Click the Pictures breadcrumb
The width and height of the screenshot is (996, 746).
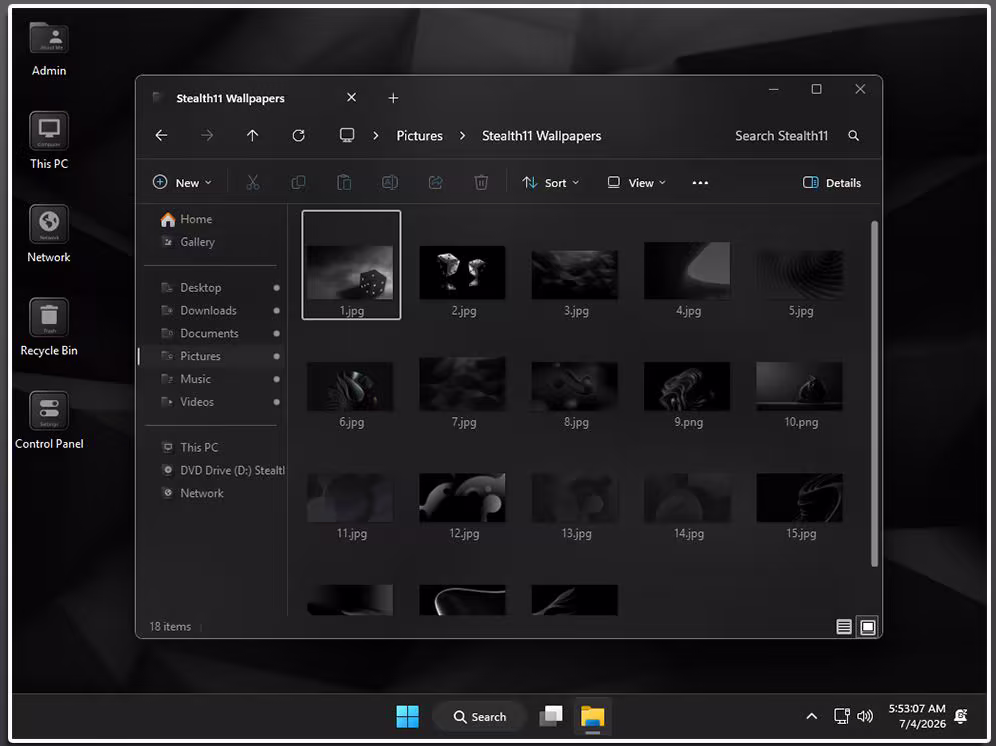point(419,136)
